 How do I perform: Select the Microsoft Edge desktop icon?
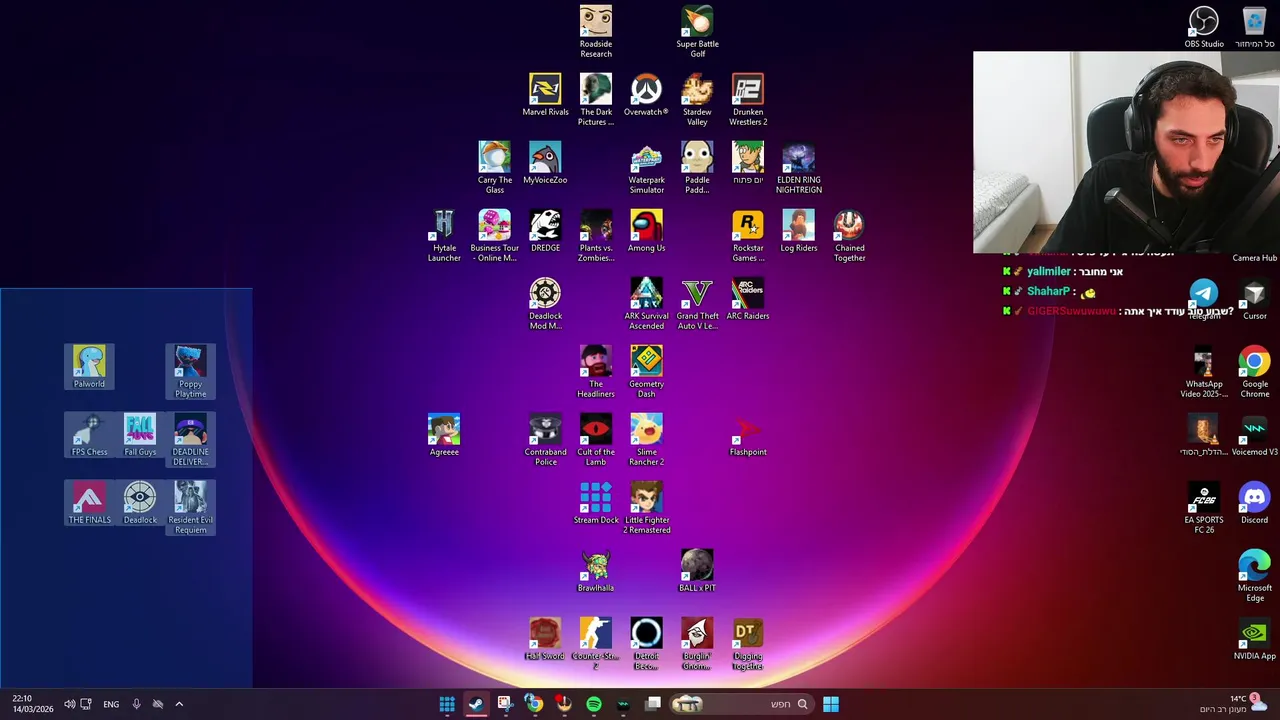pos(1254,576)
